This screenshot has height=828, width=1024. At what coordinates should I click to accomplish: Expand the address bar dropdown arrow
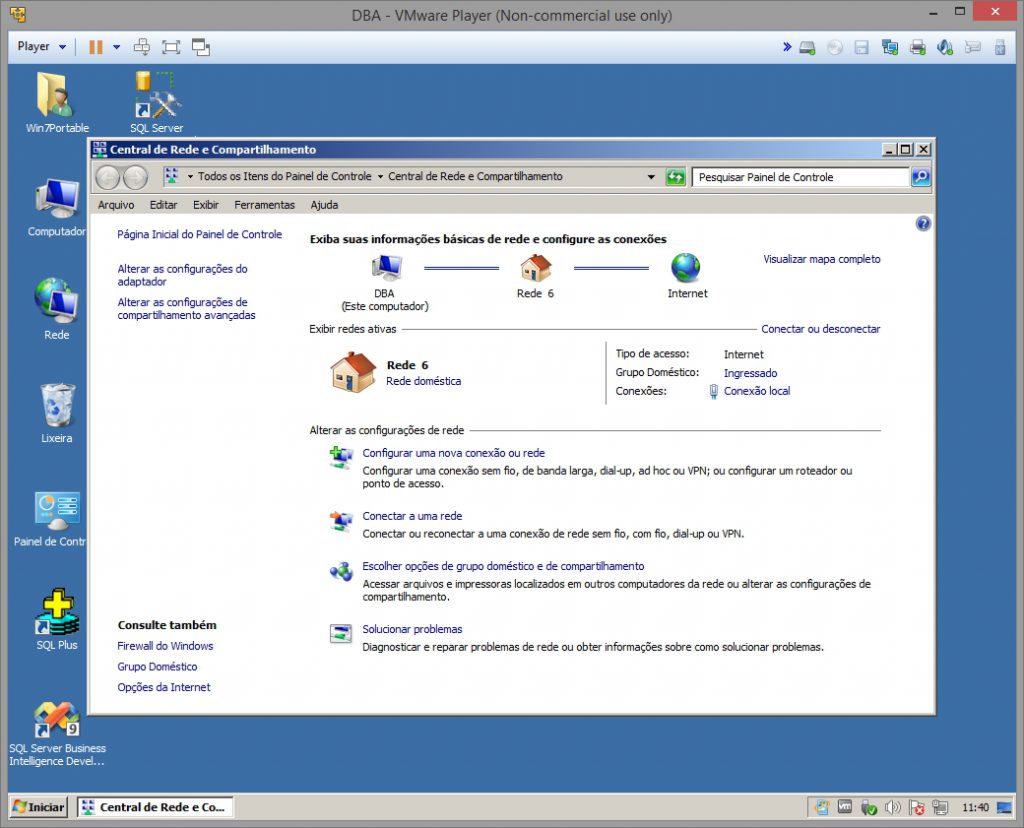pyautogui.click(x=650, y=176)
